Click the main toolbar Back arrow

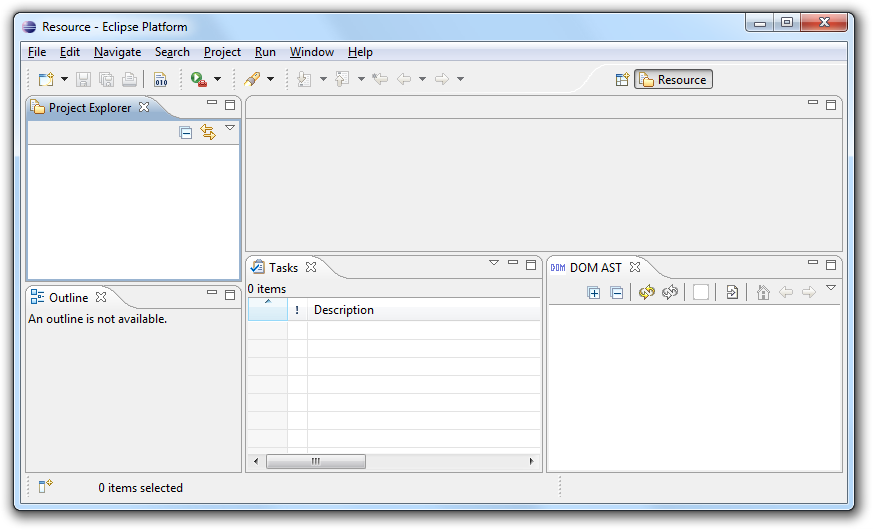pyautogui.click(x=404, y=79)
